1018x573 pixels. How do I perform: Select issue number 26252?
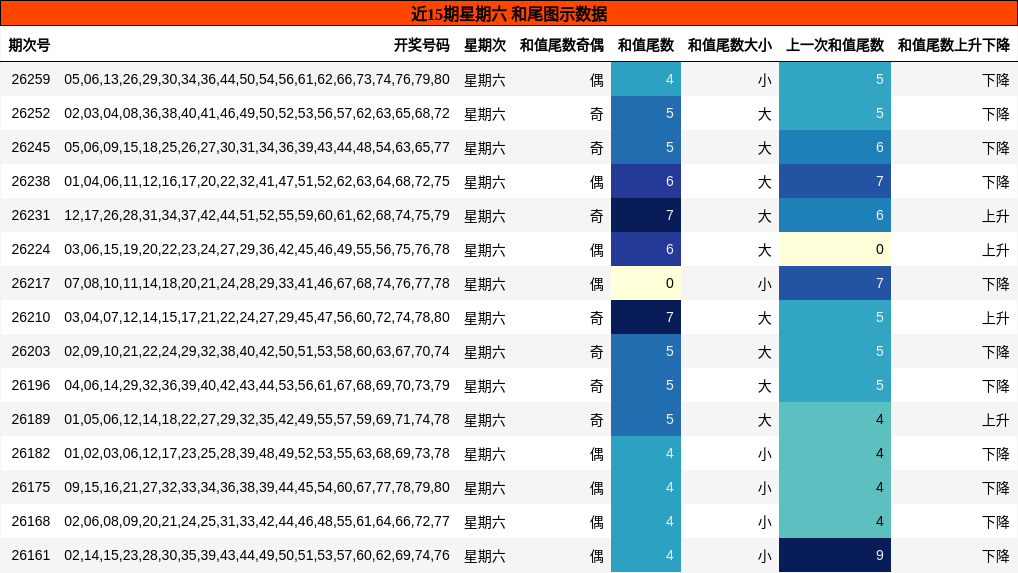coord(31,113)
